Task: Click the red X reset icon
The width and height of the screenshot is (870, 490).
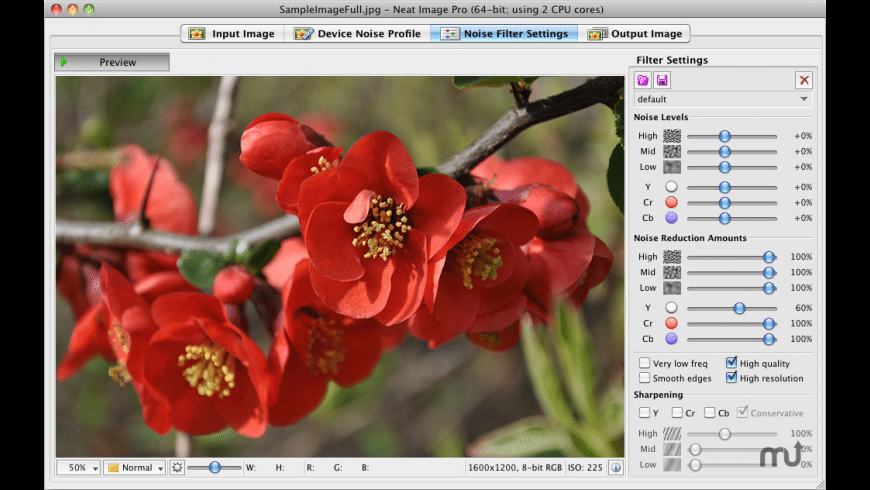Action: click(804, 80)
